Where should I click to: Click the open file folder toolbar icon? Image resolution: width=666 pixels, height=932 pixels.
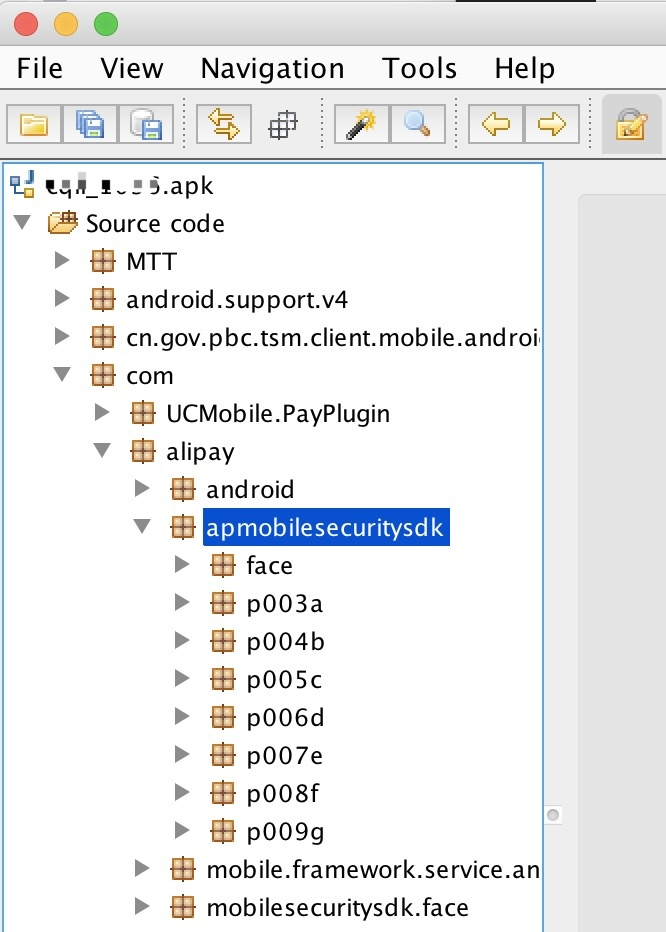tap(34, 124)
